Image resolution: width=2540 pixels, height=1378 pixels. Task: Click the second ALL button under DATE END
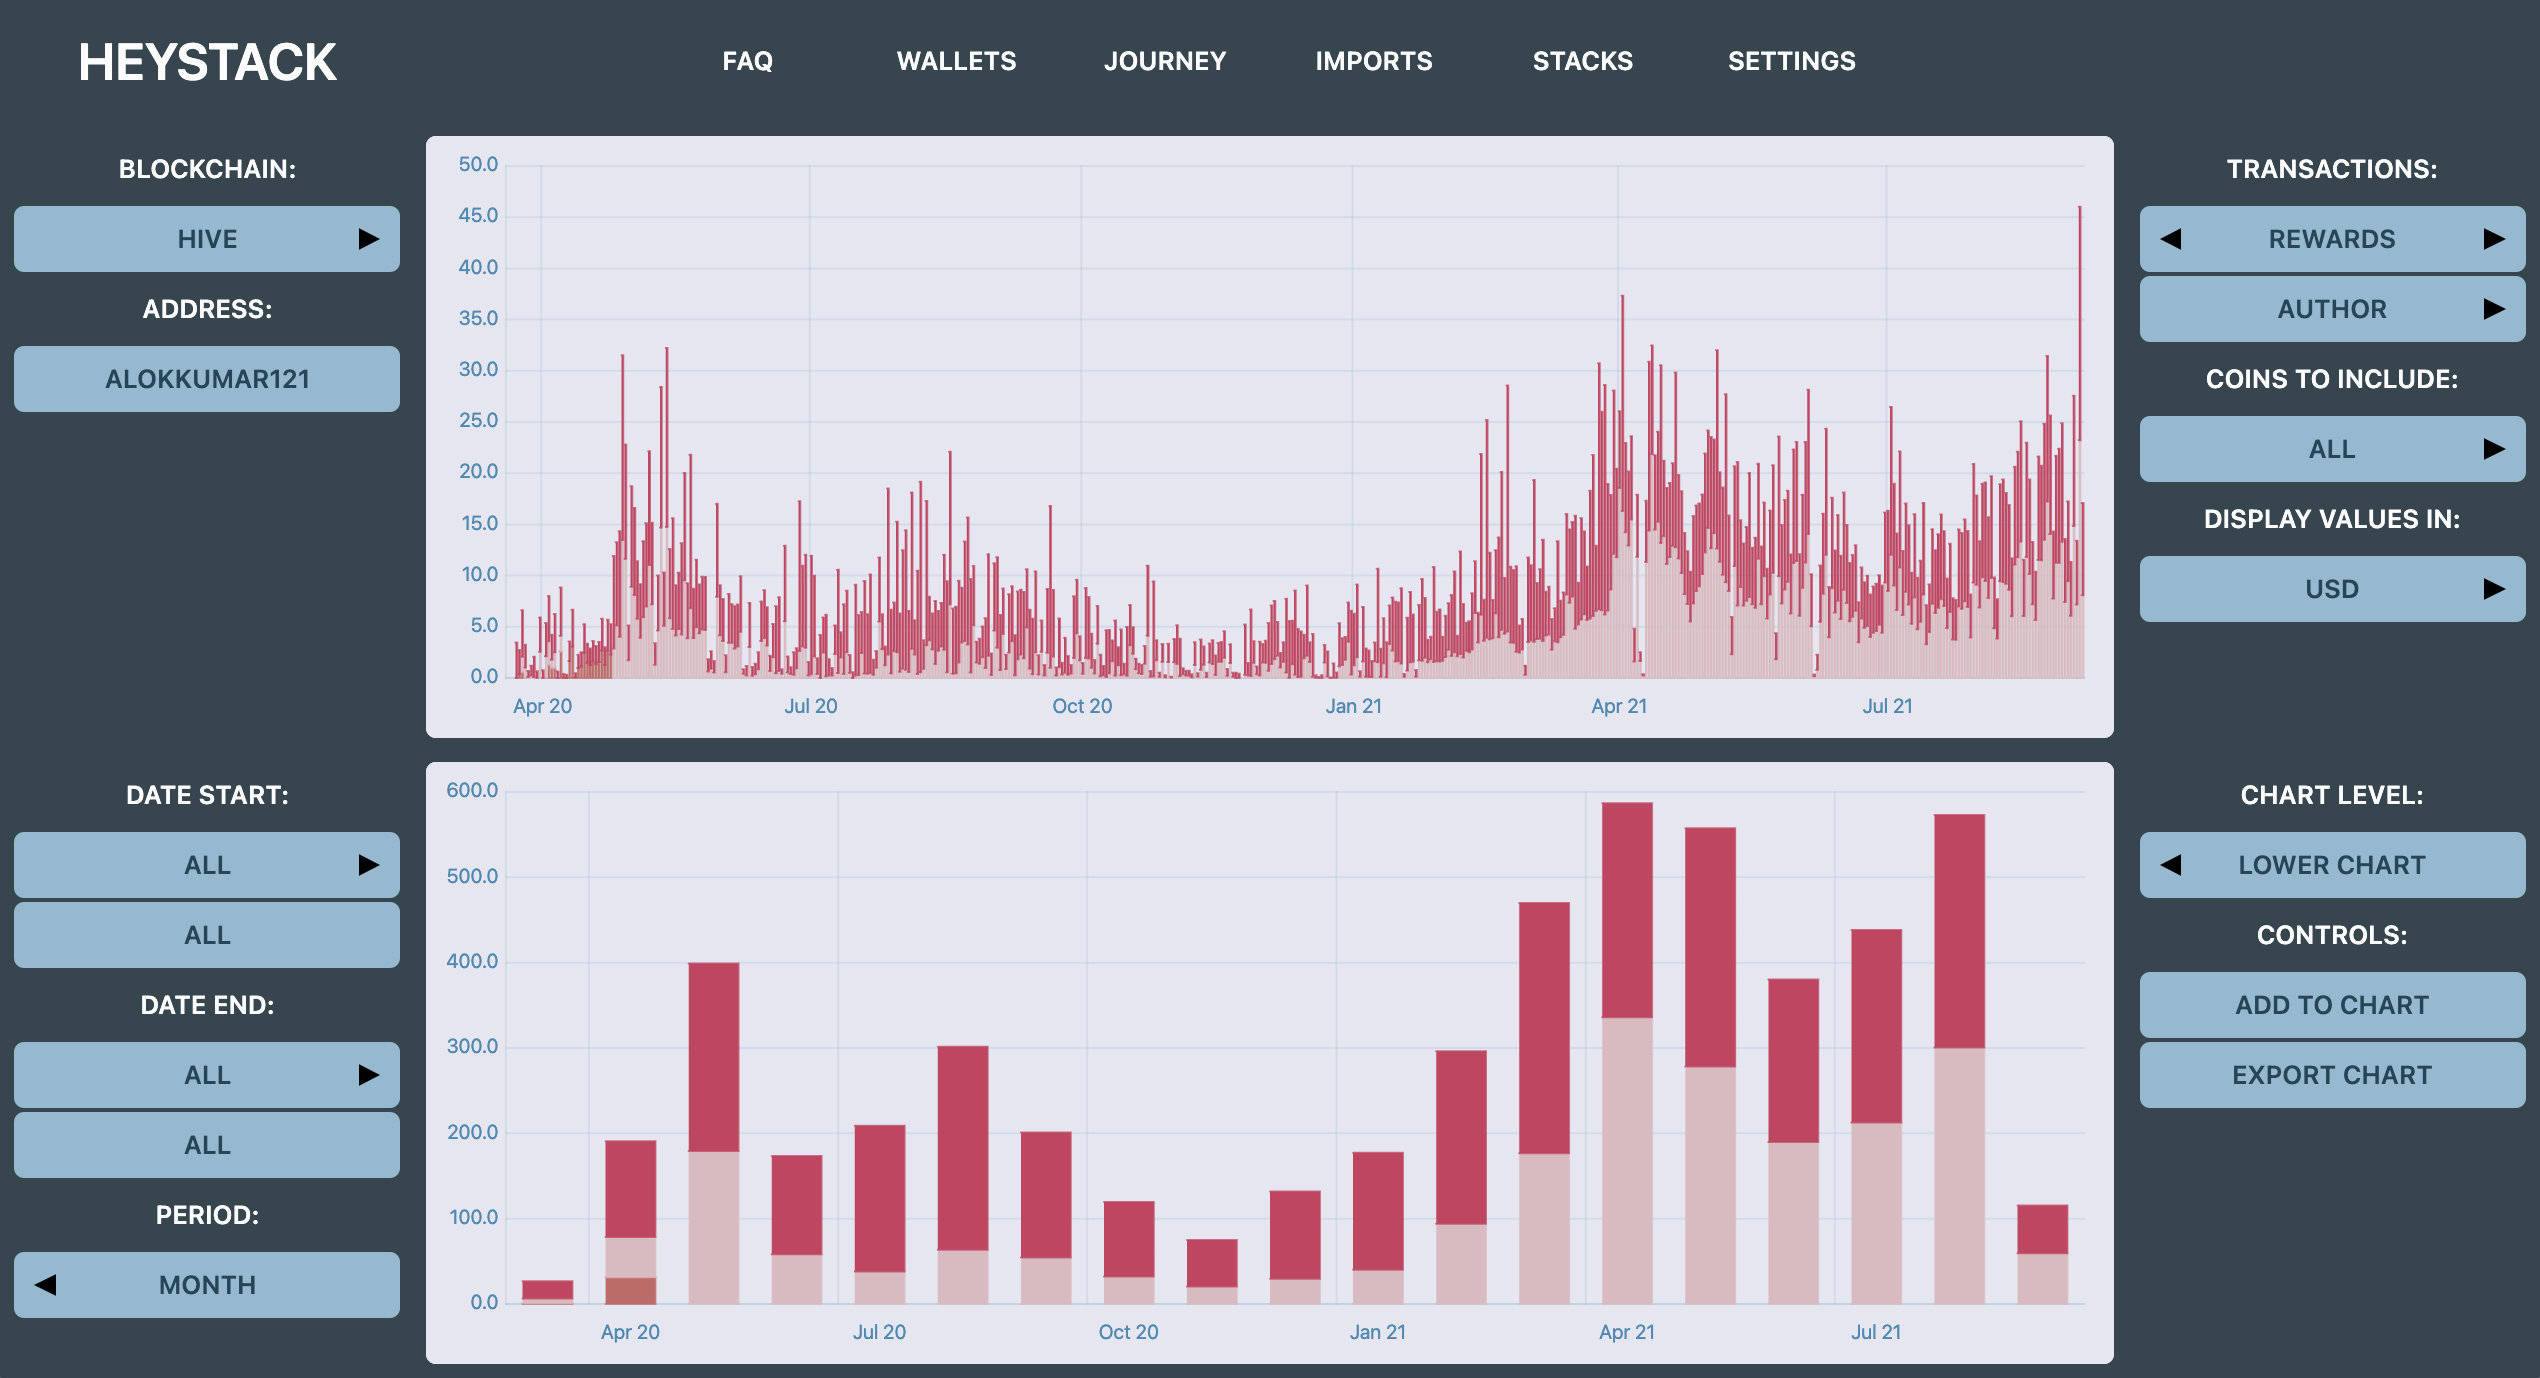[x=207, y=1145]
